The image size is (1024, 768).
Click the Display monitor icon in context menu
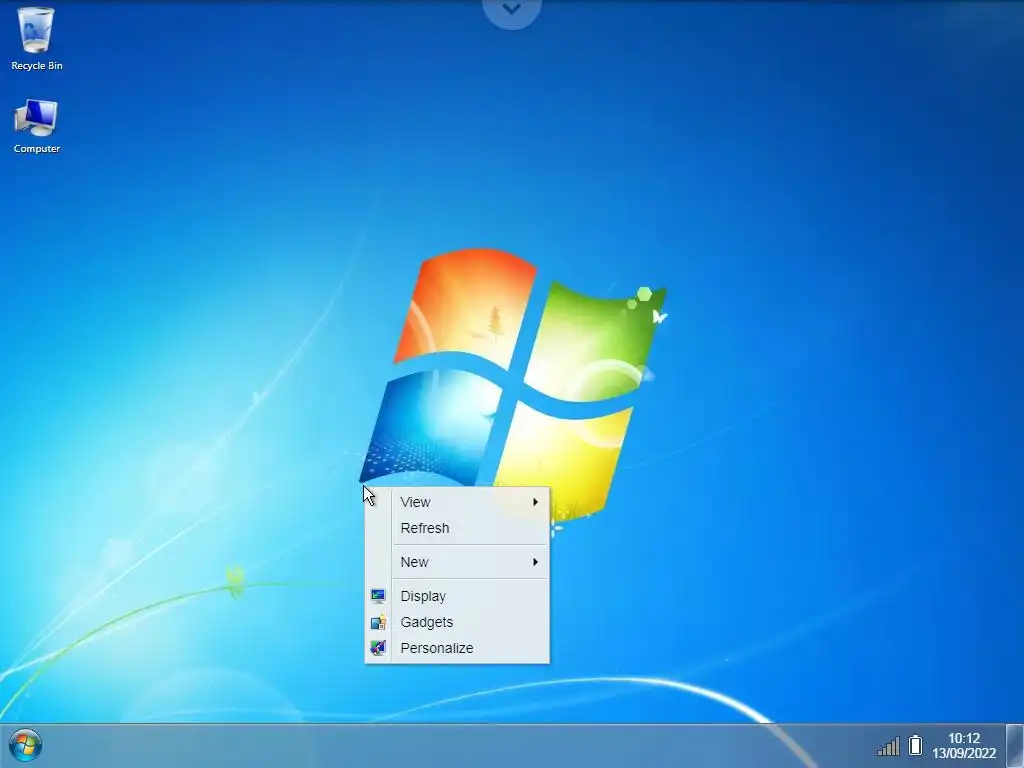tap(378, 596)
